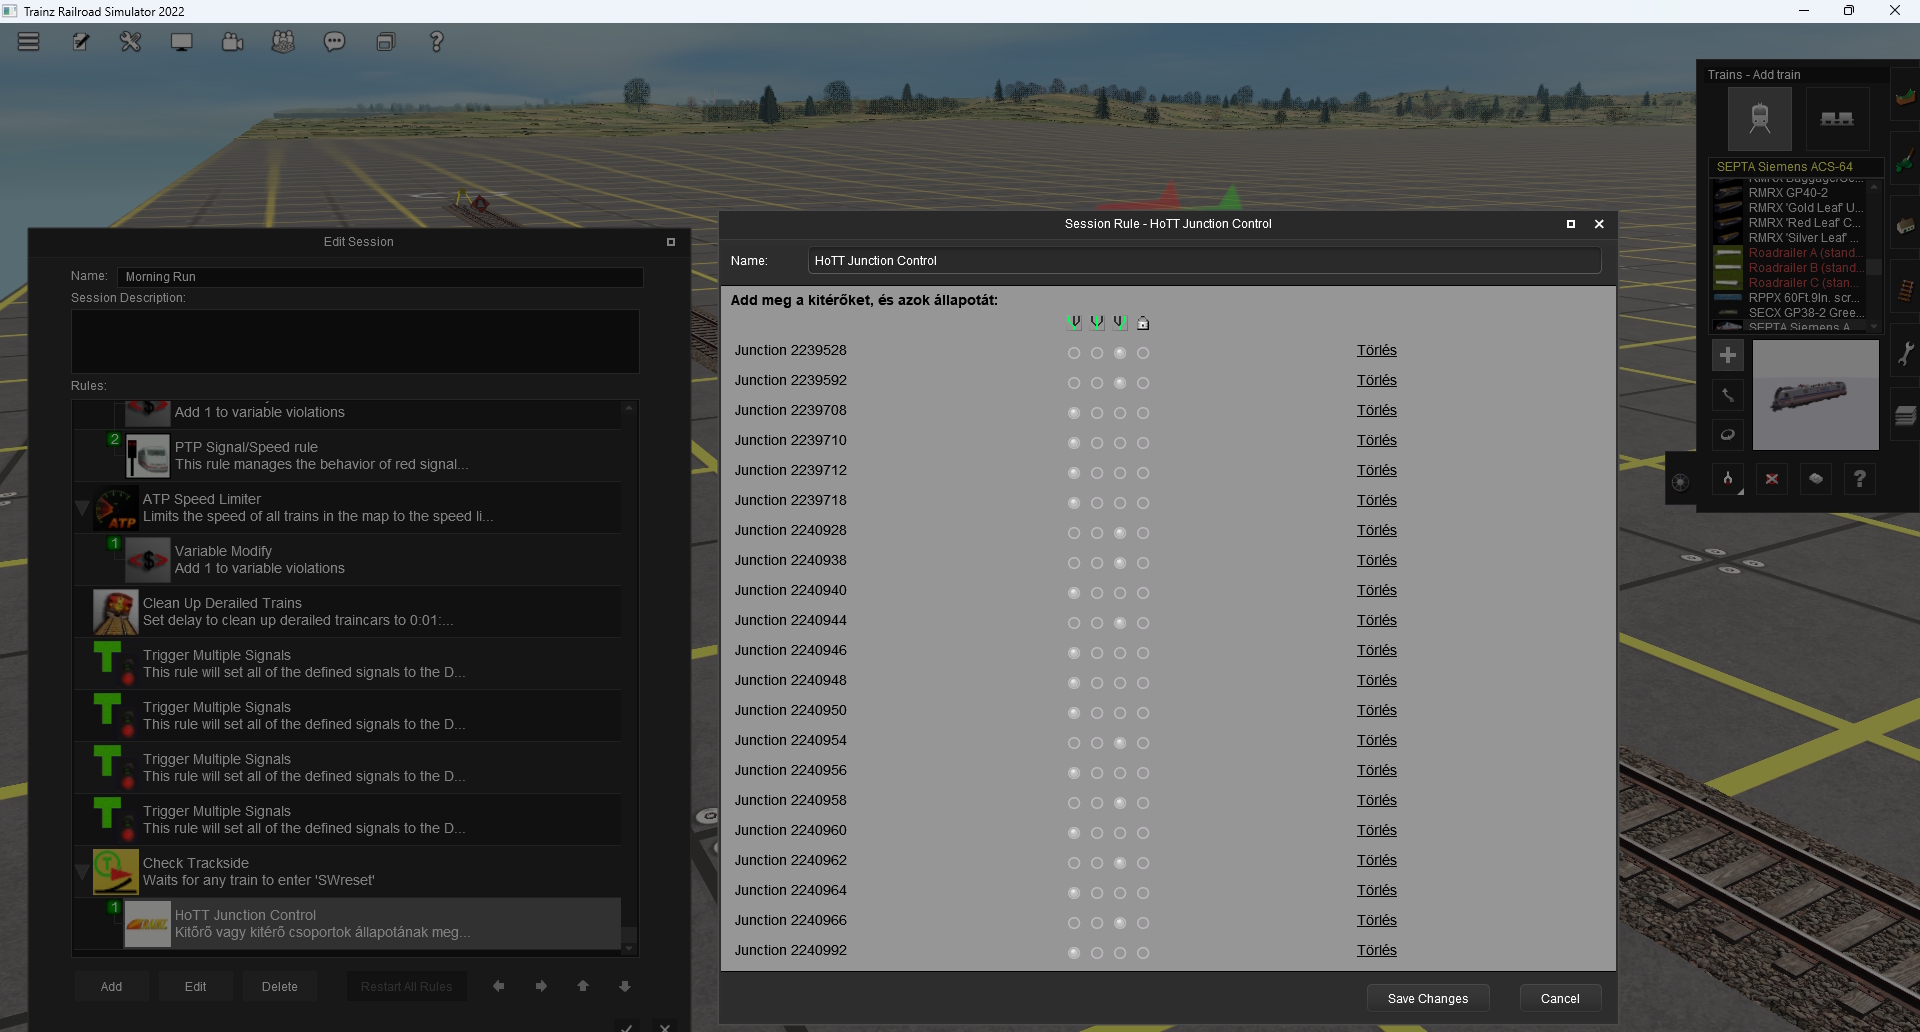Click Törlés for Junction 2240992
This screenshot has width=1920, height=1032.
coord(1377,950)
